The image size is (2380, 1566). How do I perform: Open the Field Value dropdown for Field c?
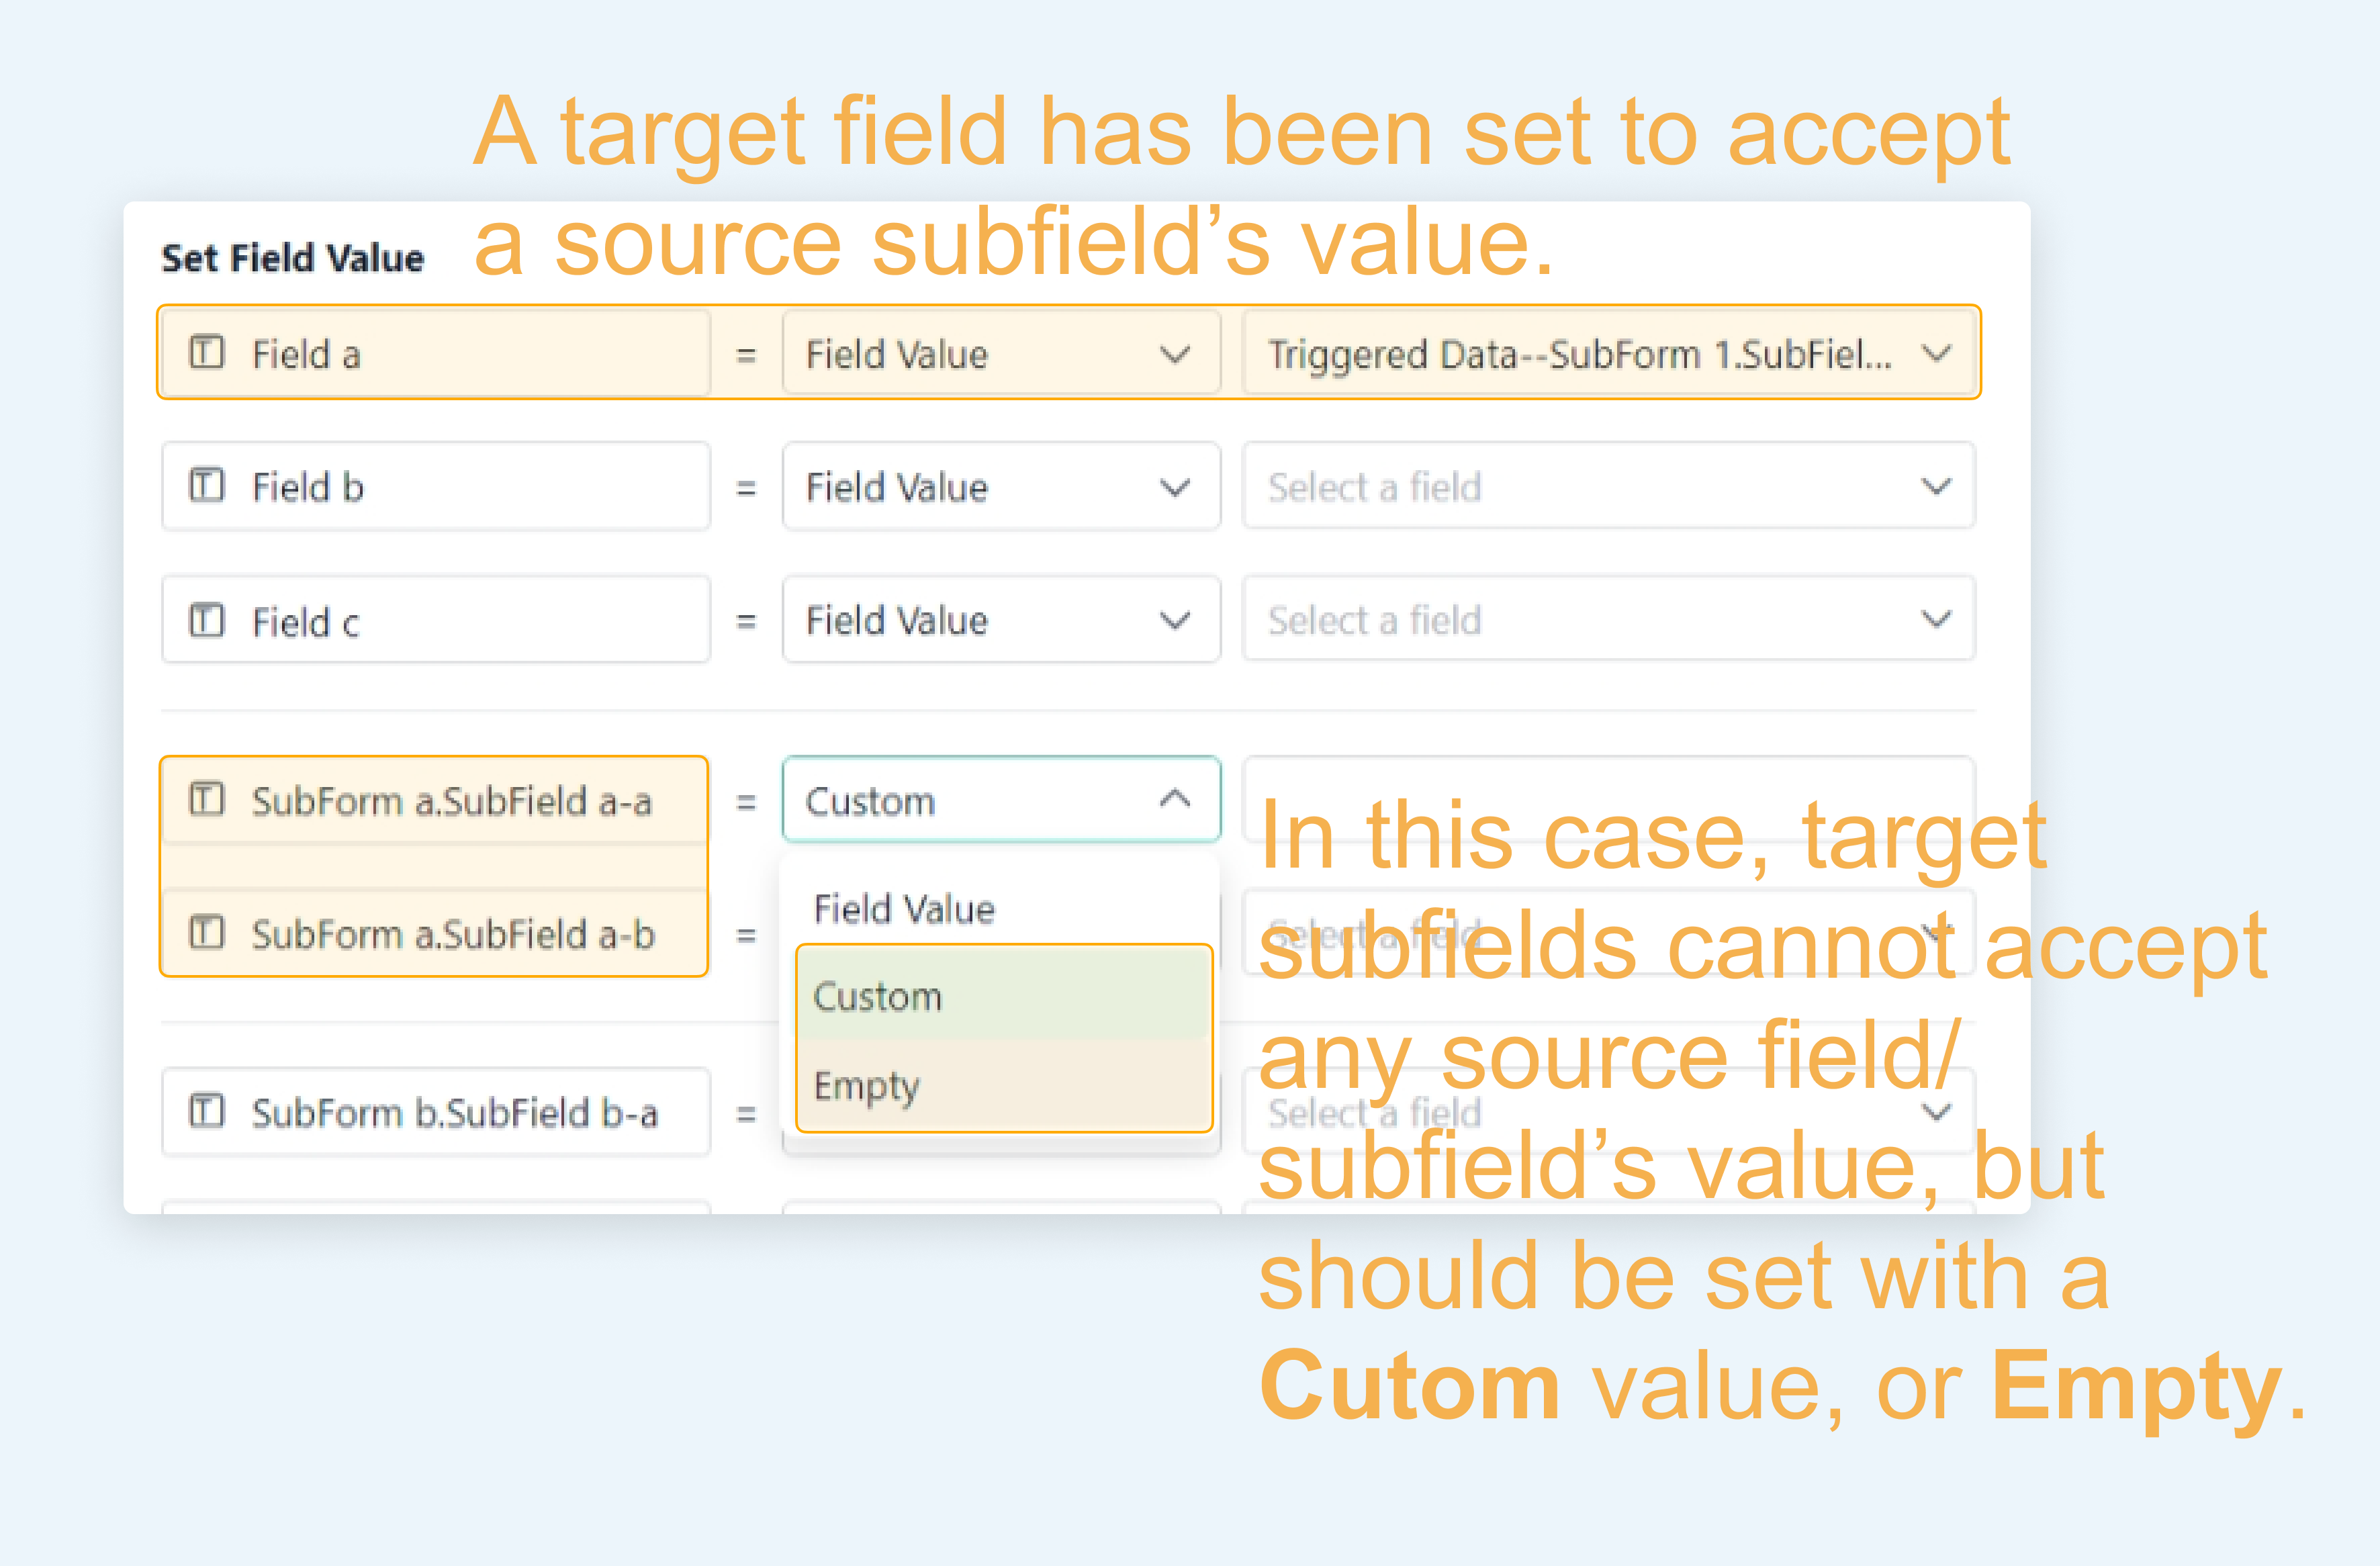(1000, 620)
